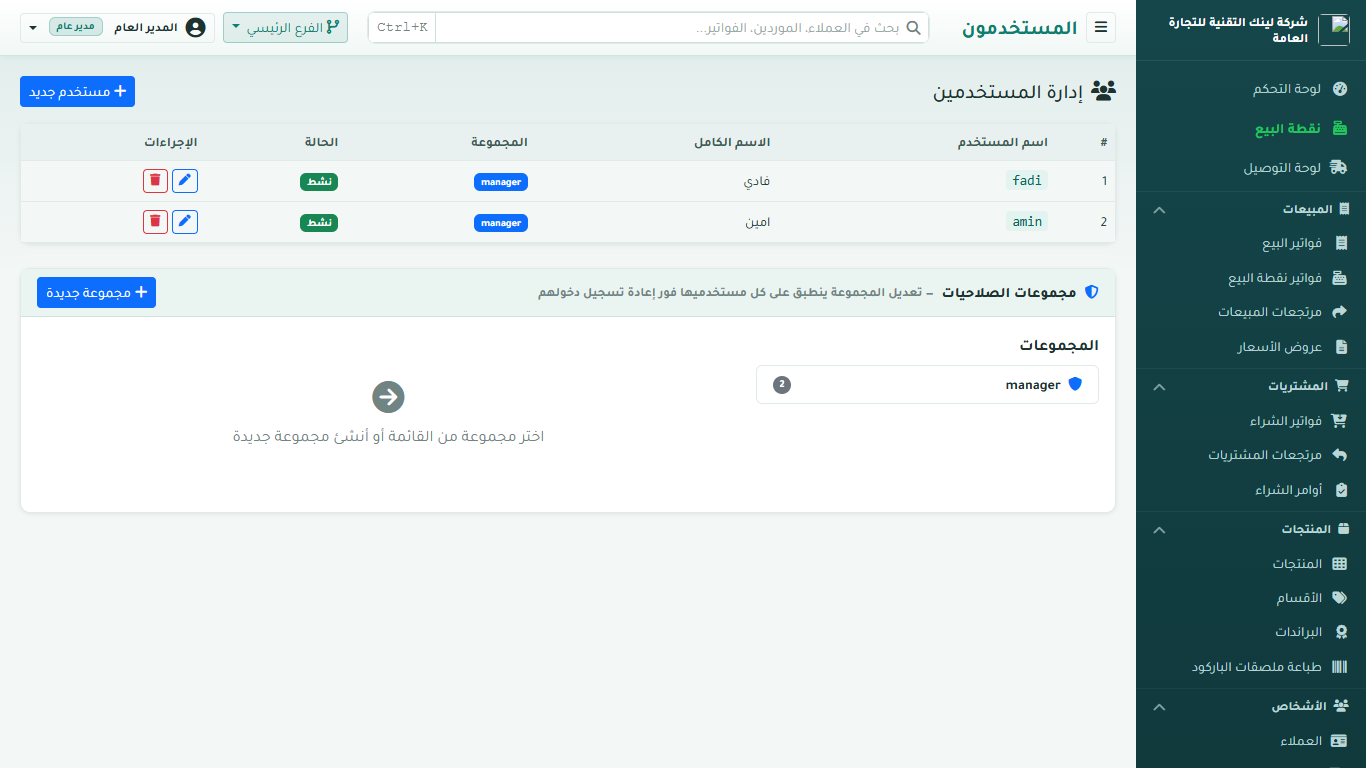1366x768 pixels.
Task: Click the ID card icon for العملاء
Action: point(1340,742)
